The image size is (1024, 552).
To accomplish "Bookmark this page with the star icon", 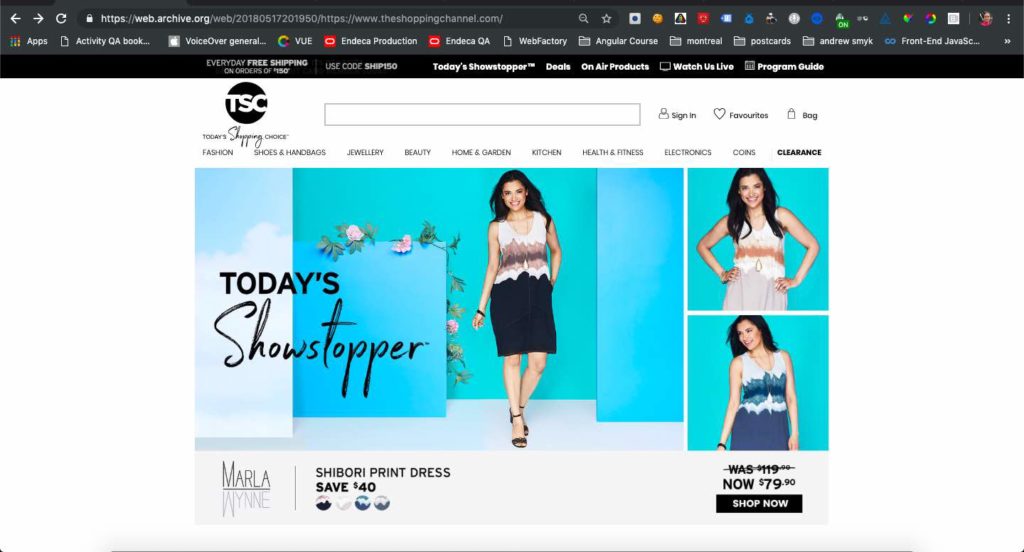I will click(607, 19).
